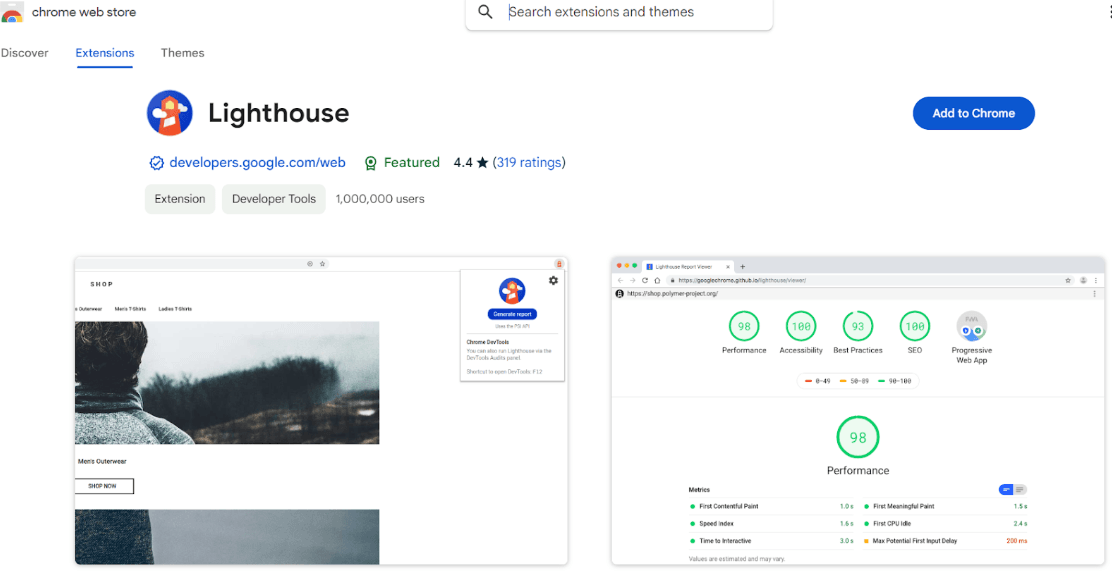Switch to the Themes tab
The image size is (1112, 572).
pyautogui.click(x=182, y=53)
